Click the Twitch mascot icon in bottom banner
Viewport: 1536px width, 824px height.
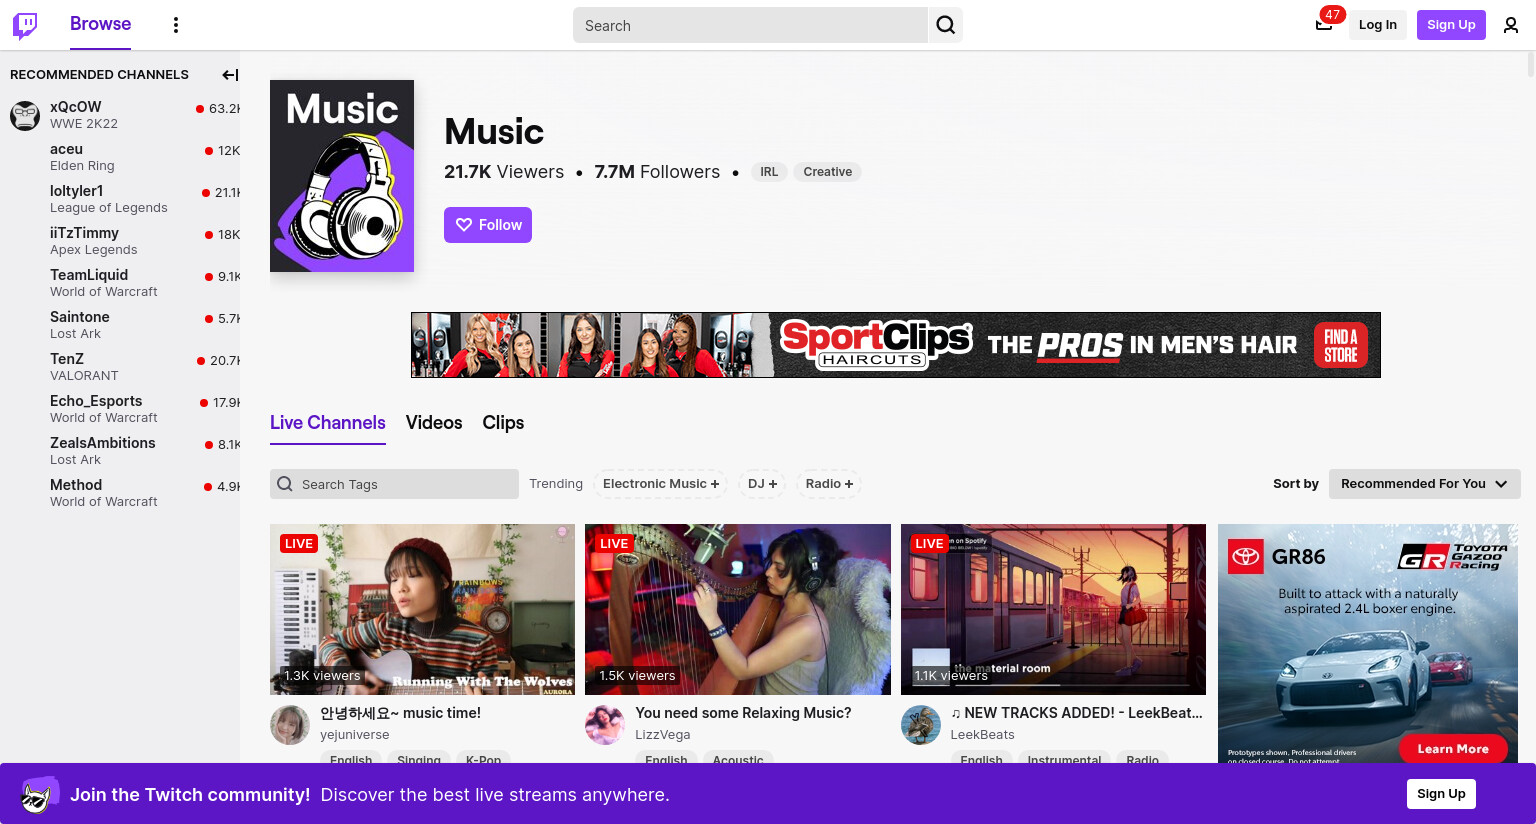39,795
